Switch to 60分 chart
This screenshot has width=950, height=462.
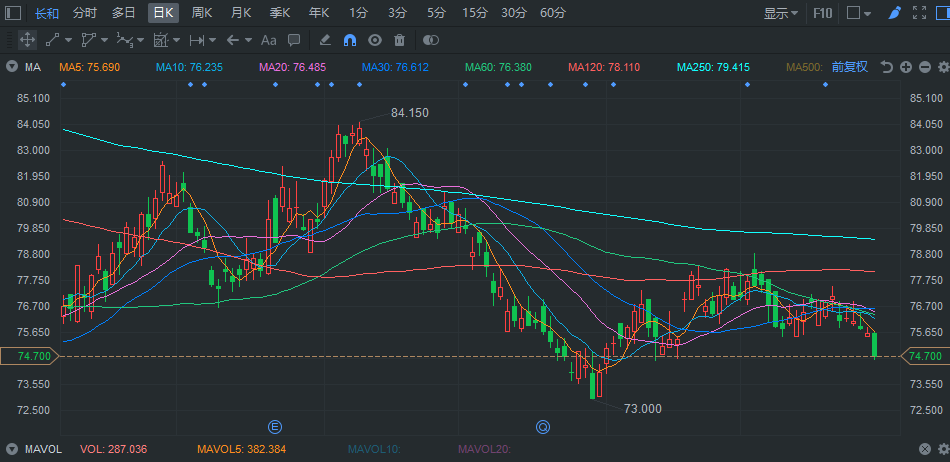(x=553, y=13)
